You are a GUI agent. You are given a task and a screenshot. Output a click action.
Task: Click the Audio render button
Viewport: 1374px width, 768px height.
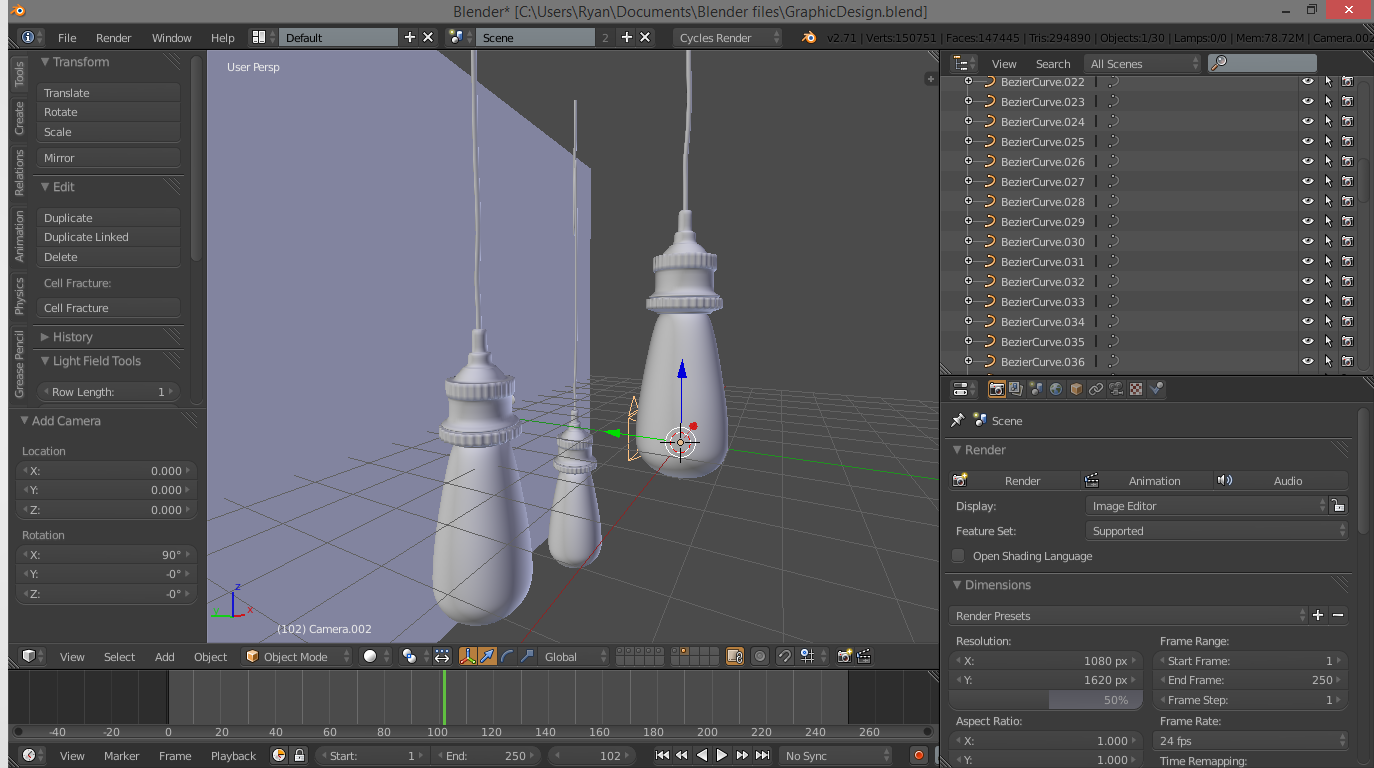(1281, 480)
